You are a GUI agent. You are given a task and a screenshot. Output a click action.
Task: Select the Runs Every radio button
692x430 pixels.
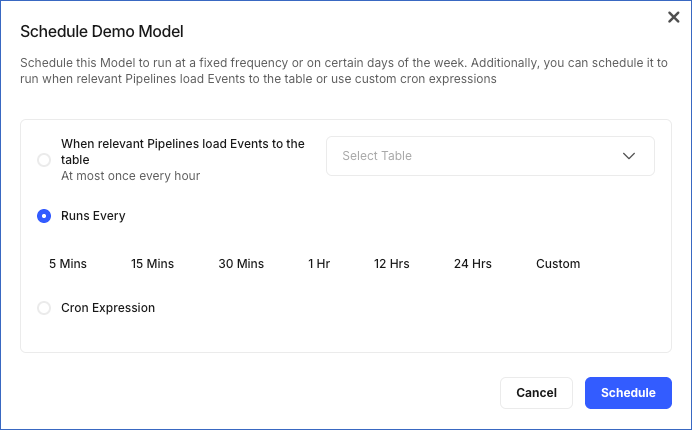(x=44, y=216)
